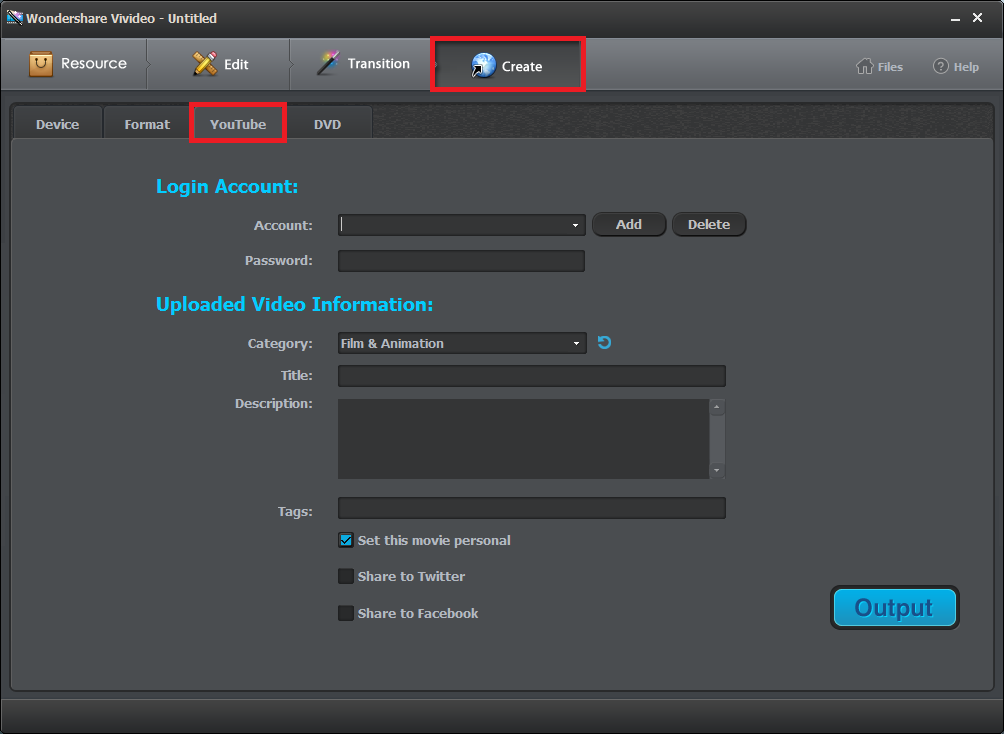
Task: Select the YouTube tab
Action: tap(238, 124)
